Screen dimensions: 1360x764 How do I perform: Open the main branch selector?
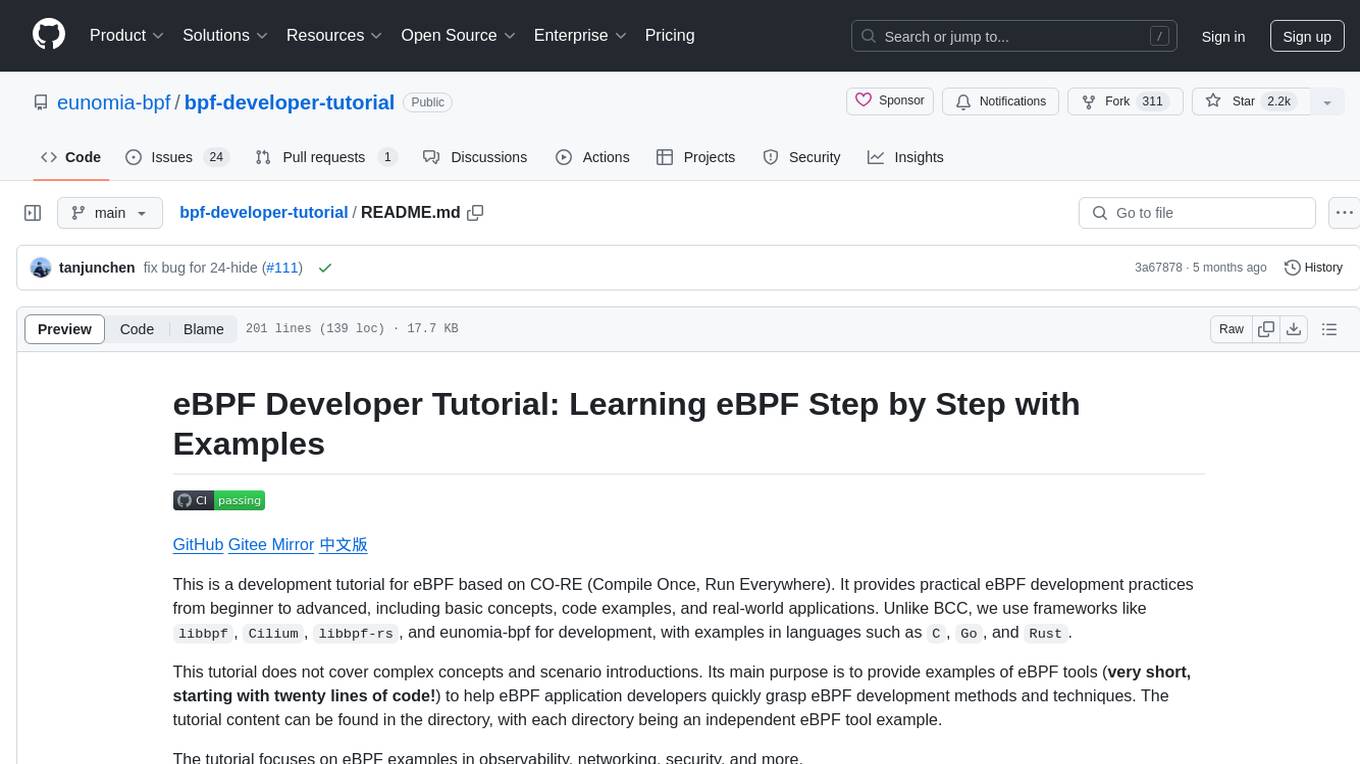pos(110,213)
